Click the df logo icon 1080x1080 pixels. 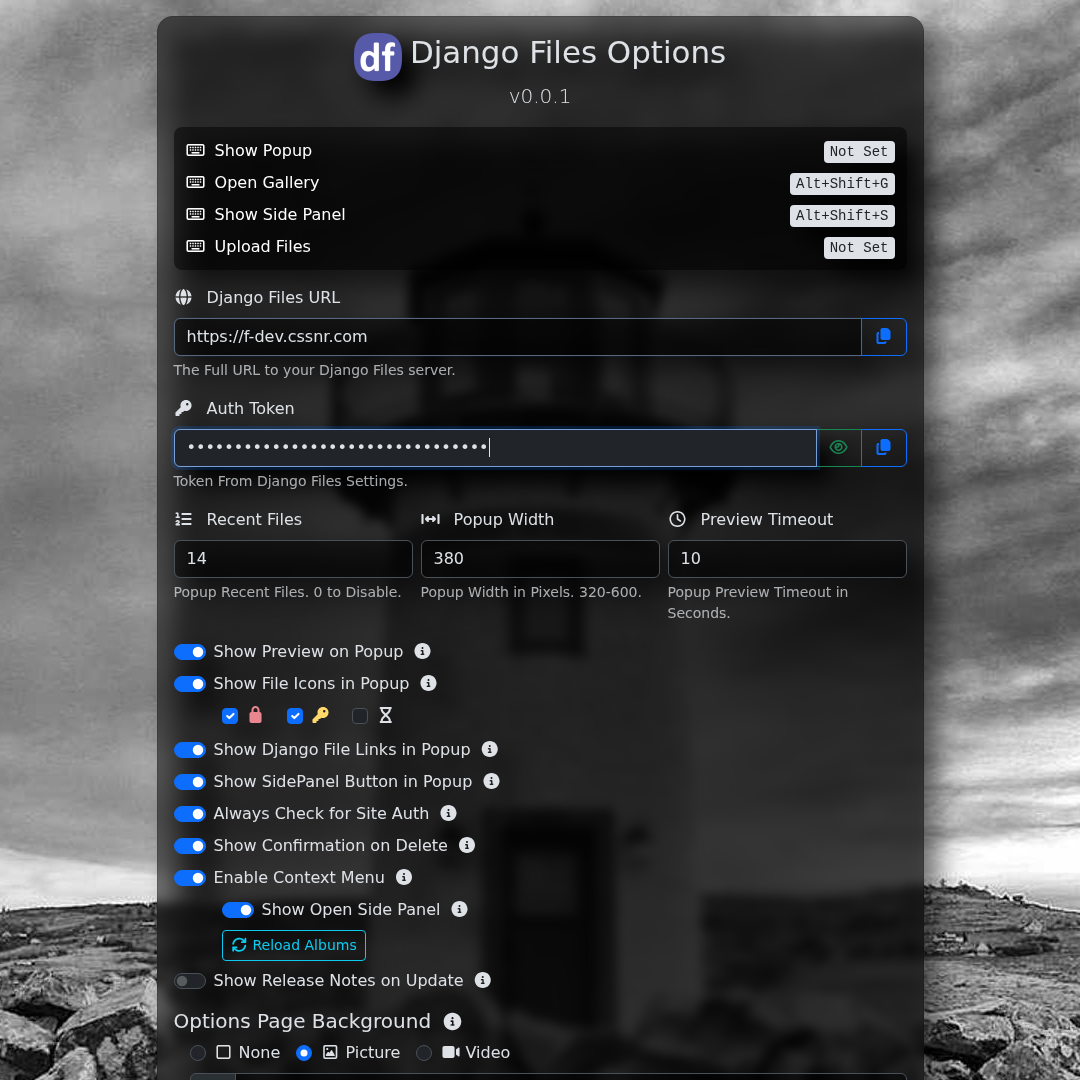pos(378,57)
